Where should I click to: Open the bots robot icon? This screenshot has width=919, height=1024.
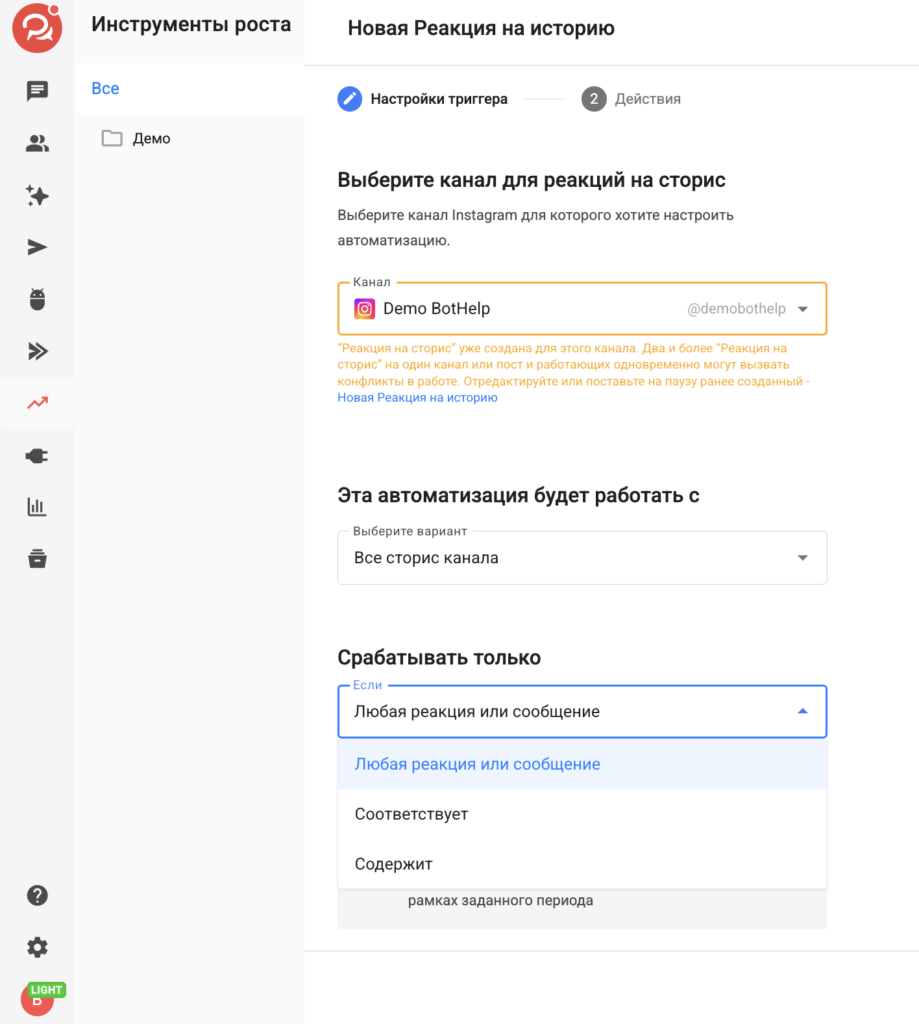pyautogui.click(x=37, y=299)
